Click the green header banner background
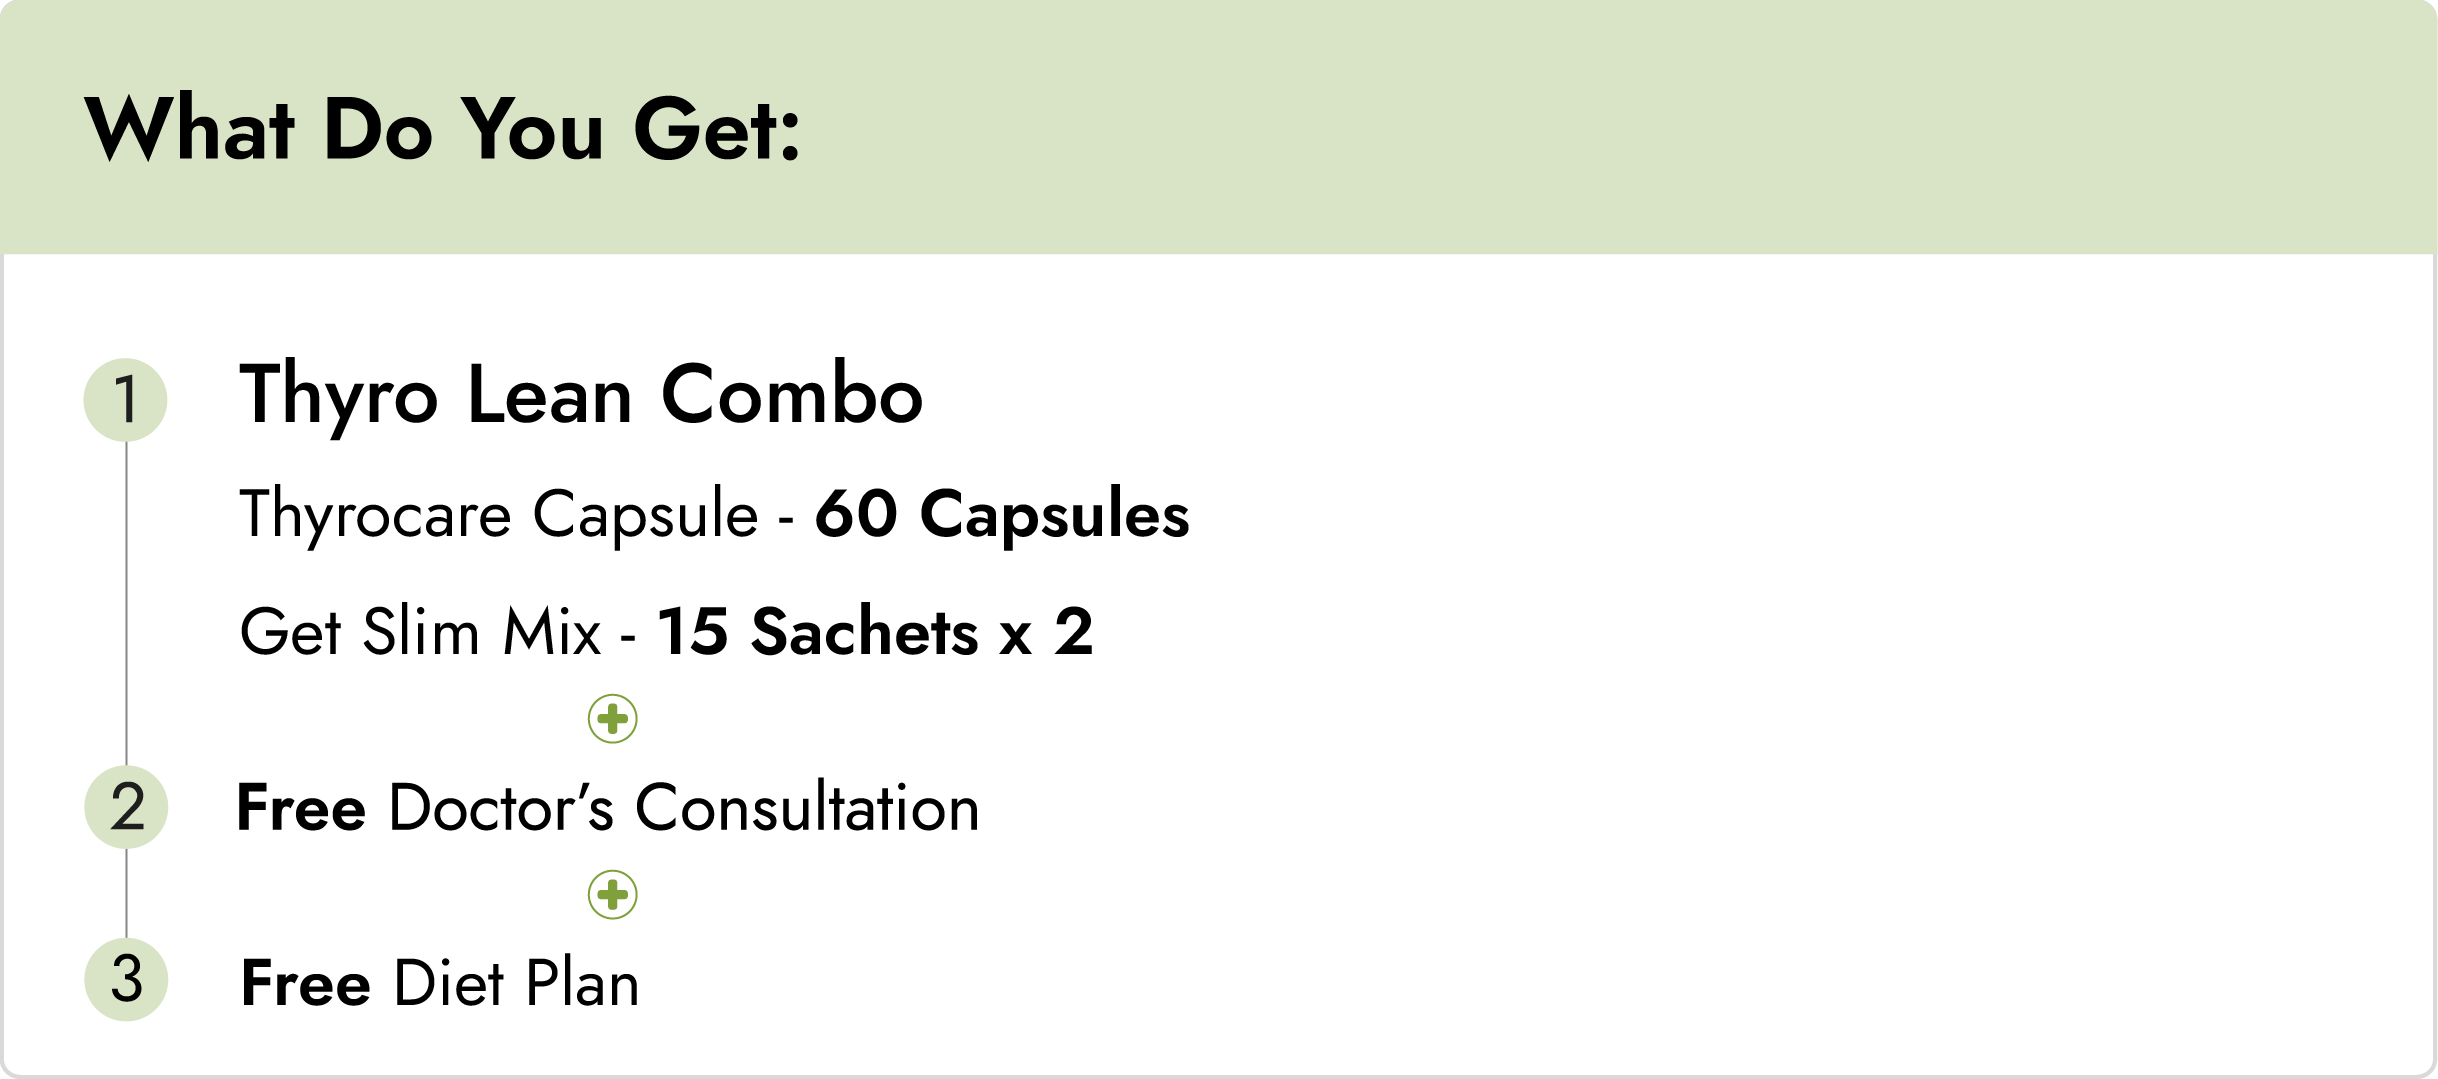Screen dimensions: 2438x1079 click(1600, 130)
